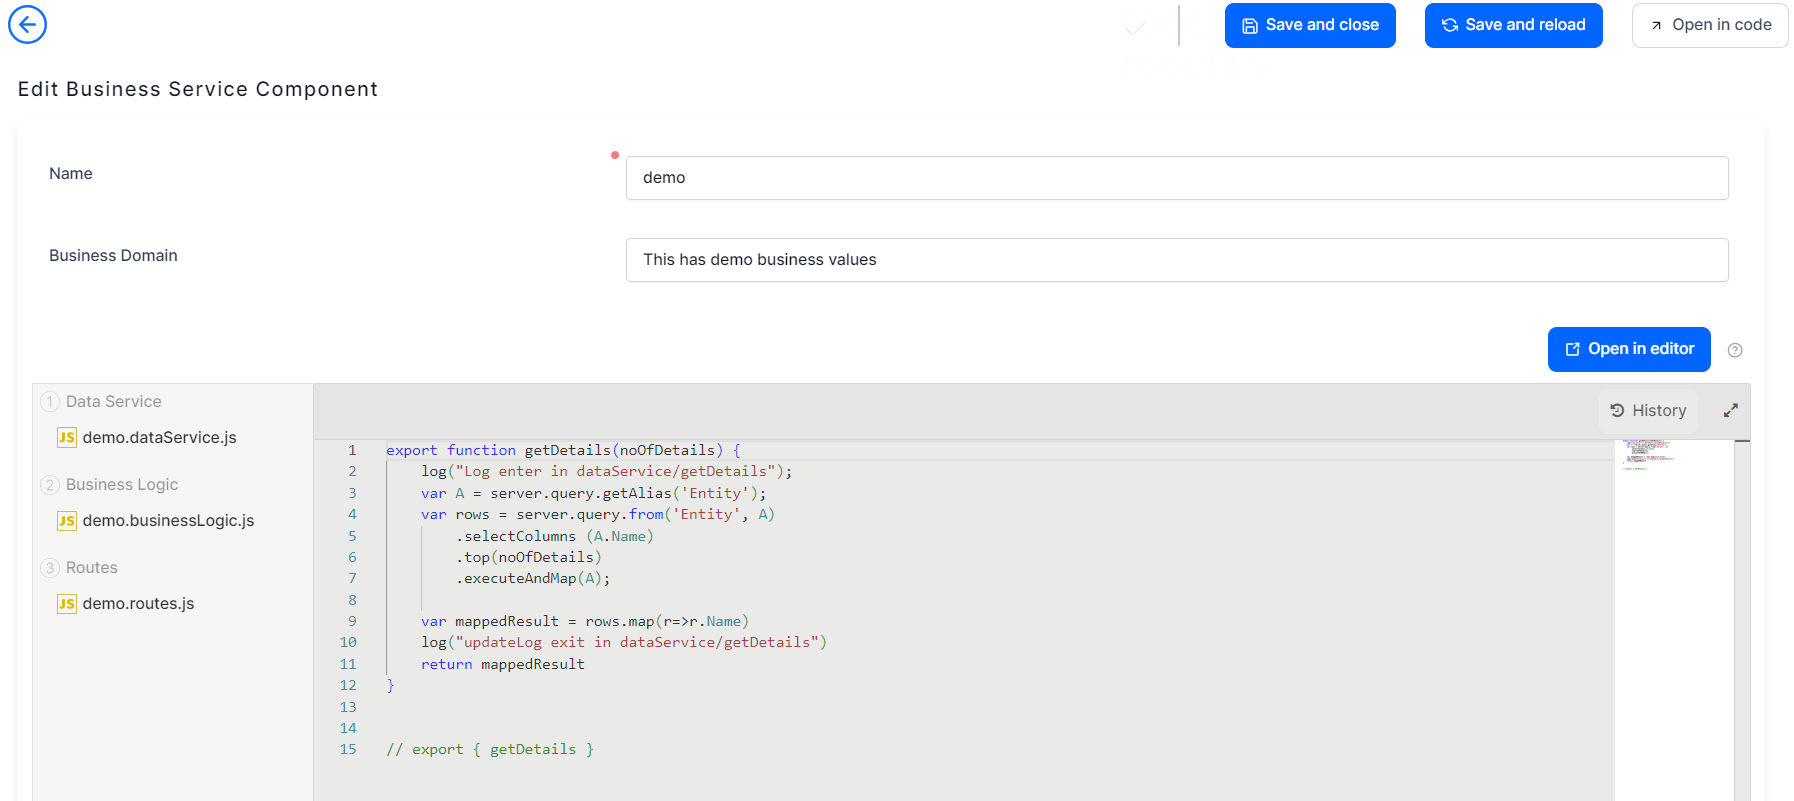Click the demo.businessLogic.js file icon

(x=67, y=521)
